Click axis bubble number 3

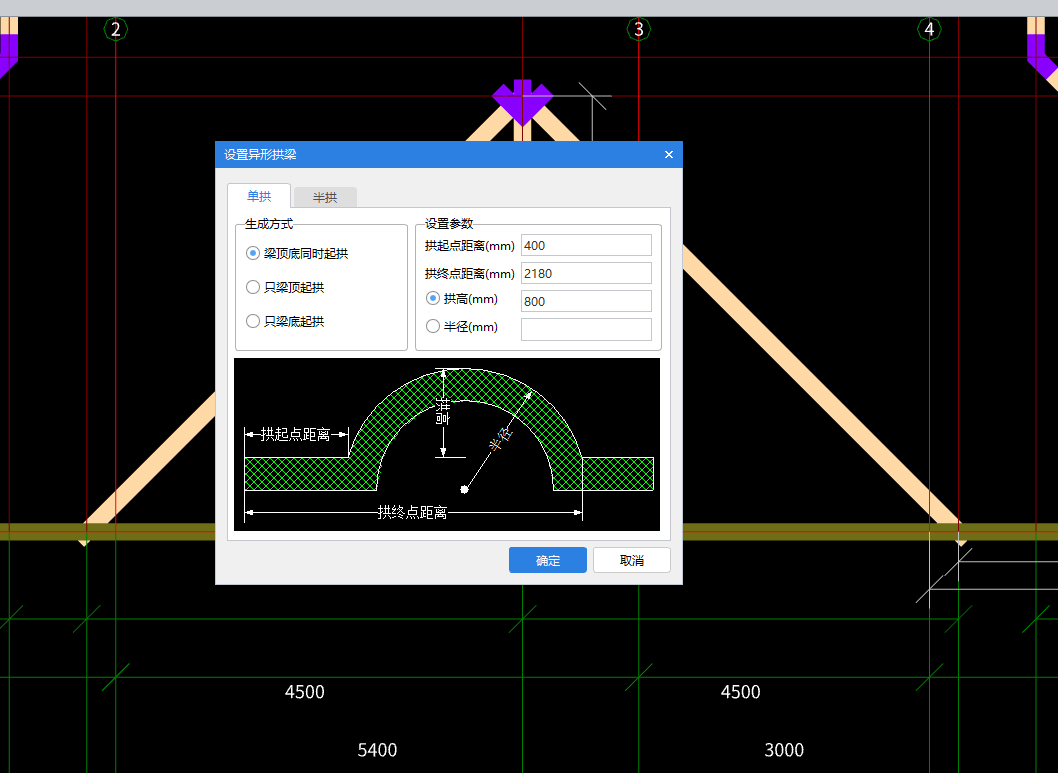coord(638,29)
